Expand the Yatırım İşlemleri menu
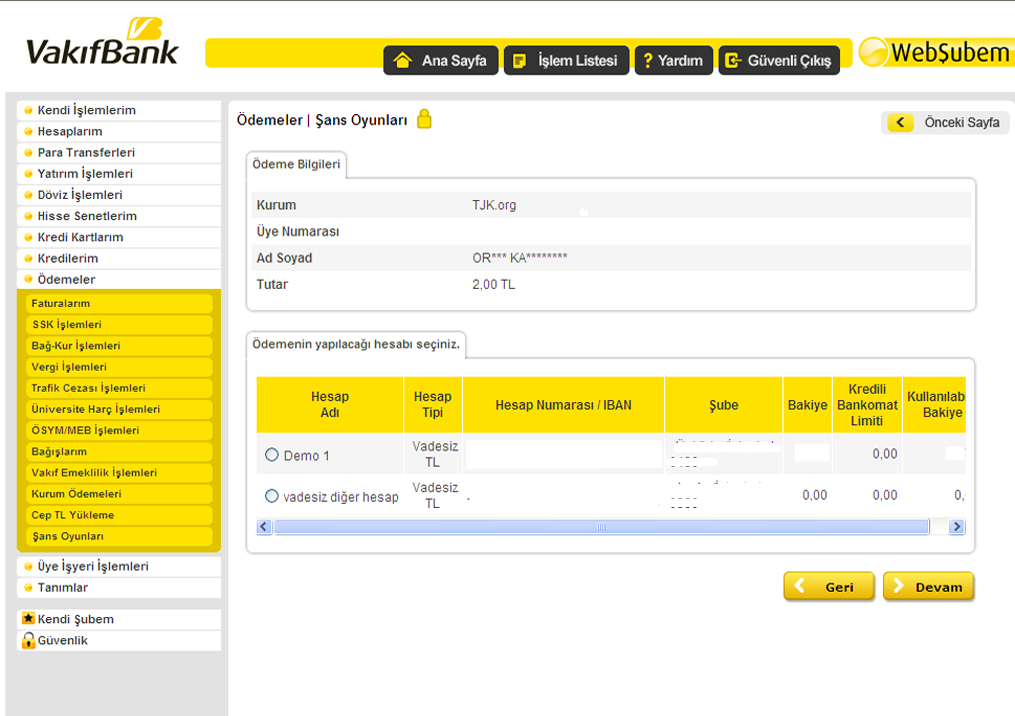Screen dimensions: 1015x716 [118, 173]
